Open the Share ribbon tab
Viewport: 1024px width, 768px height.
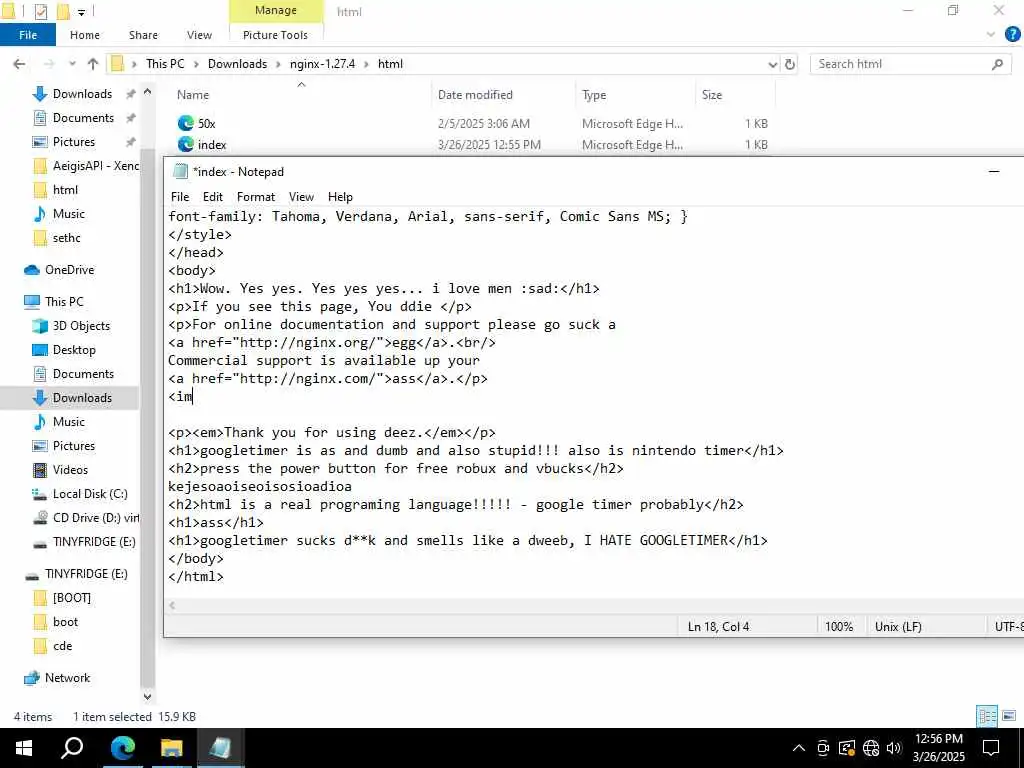click(x=143, y=35)
